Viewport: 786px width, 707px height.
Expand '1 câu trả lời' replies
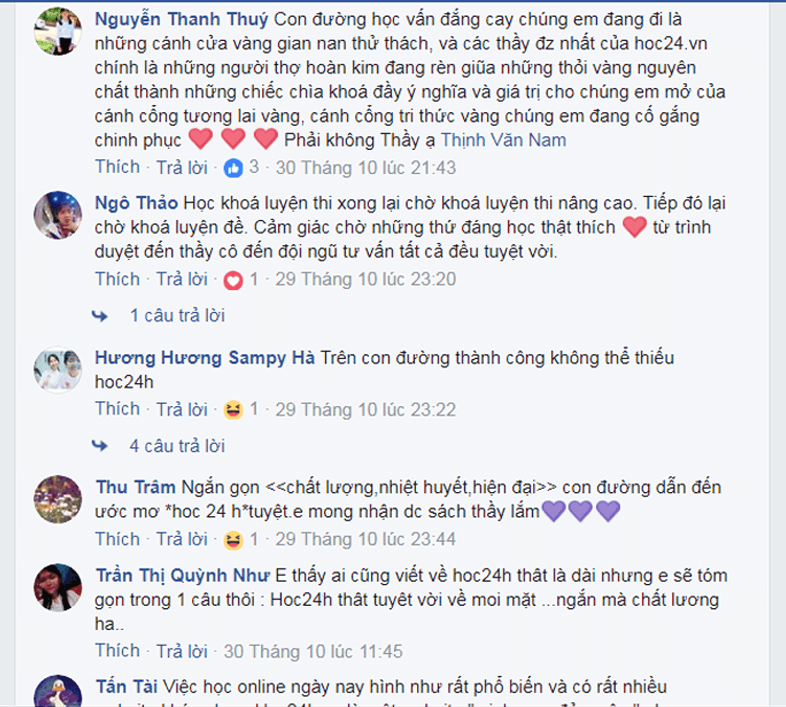click(x=177, y=315)
